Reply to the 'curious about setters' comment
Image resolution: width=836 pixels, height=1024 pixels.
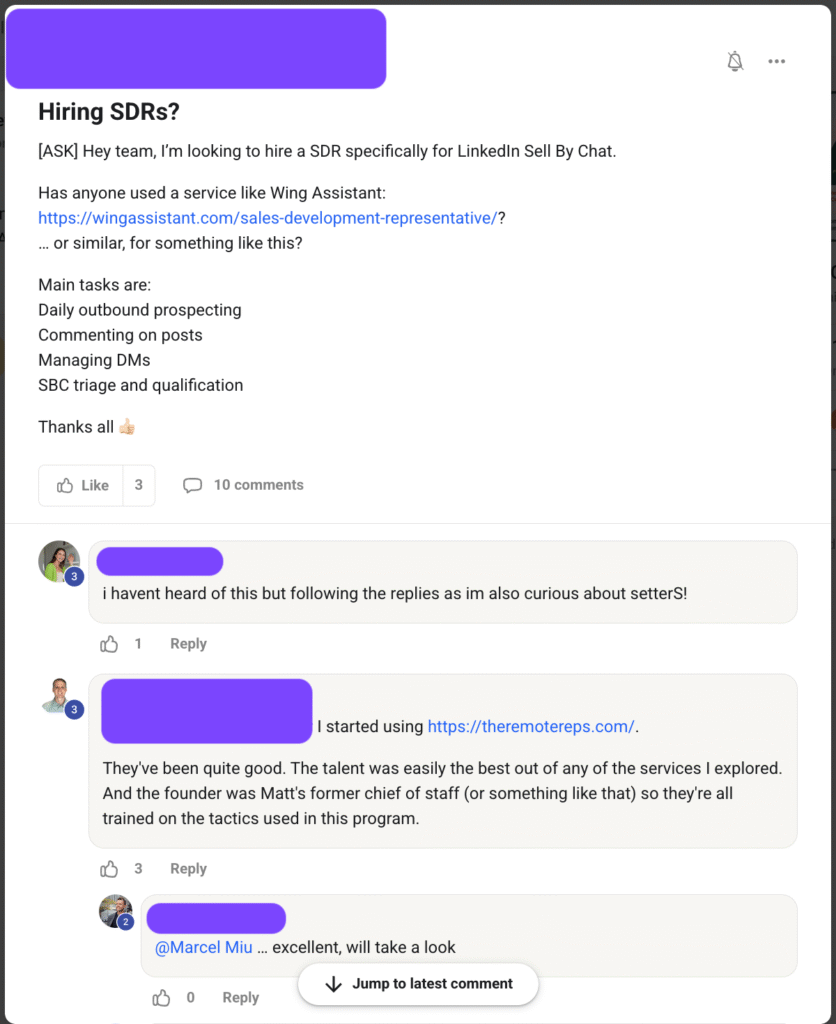pyautogui.click(x=188, y=644)
